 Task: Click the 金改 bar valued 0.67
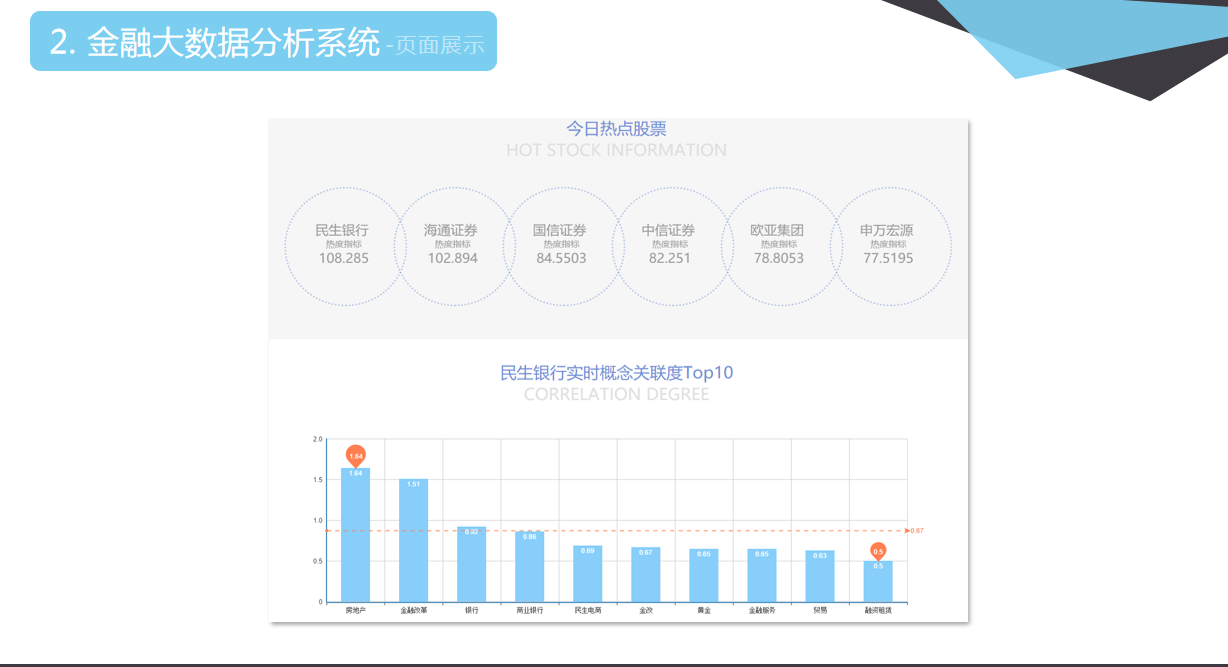(x=646, y=575)
